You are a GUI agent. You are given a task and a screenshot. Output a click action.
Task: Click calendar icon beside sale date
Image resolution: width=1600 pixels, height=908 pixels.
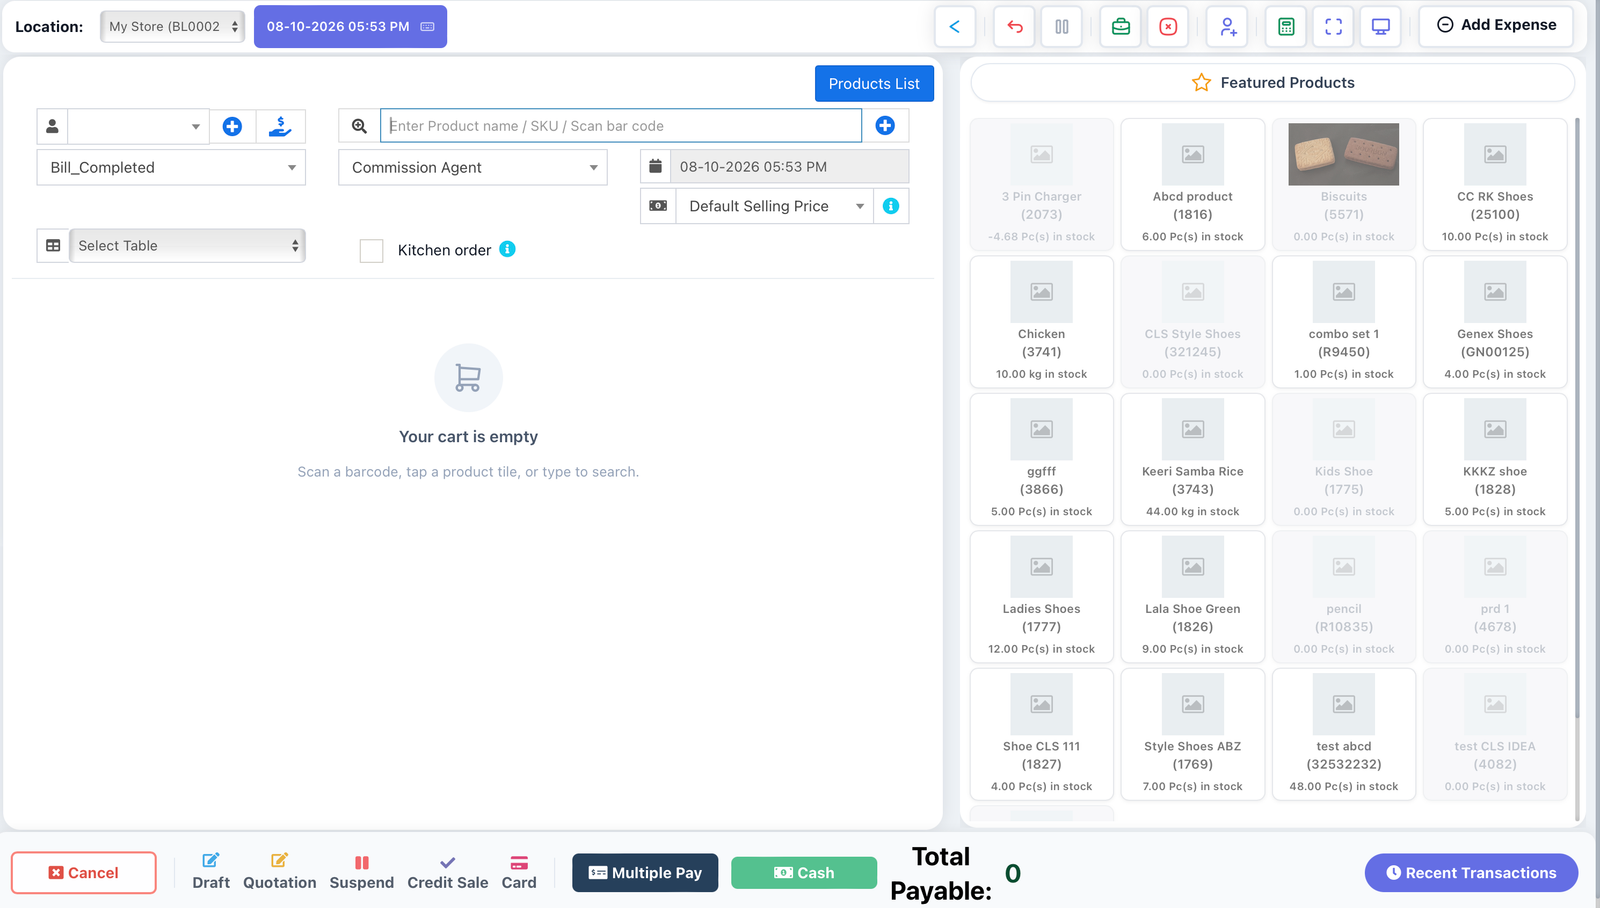click(655, 167)
